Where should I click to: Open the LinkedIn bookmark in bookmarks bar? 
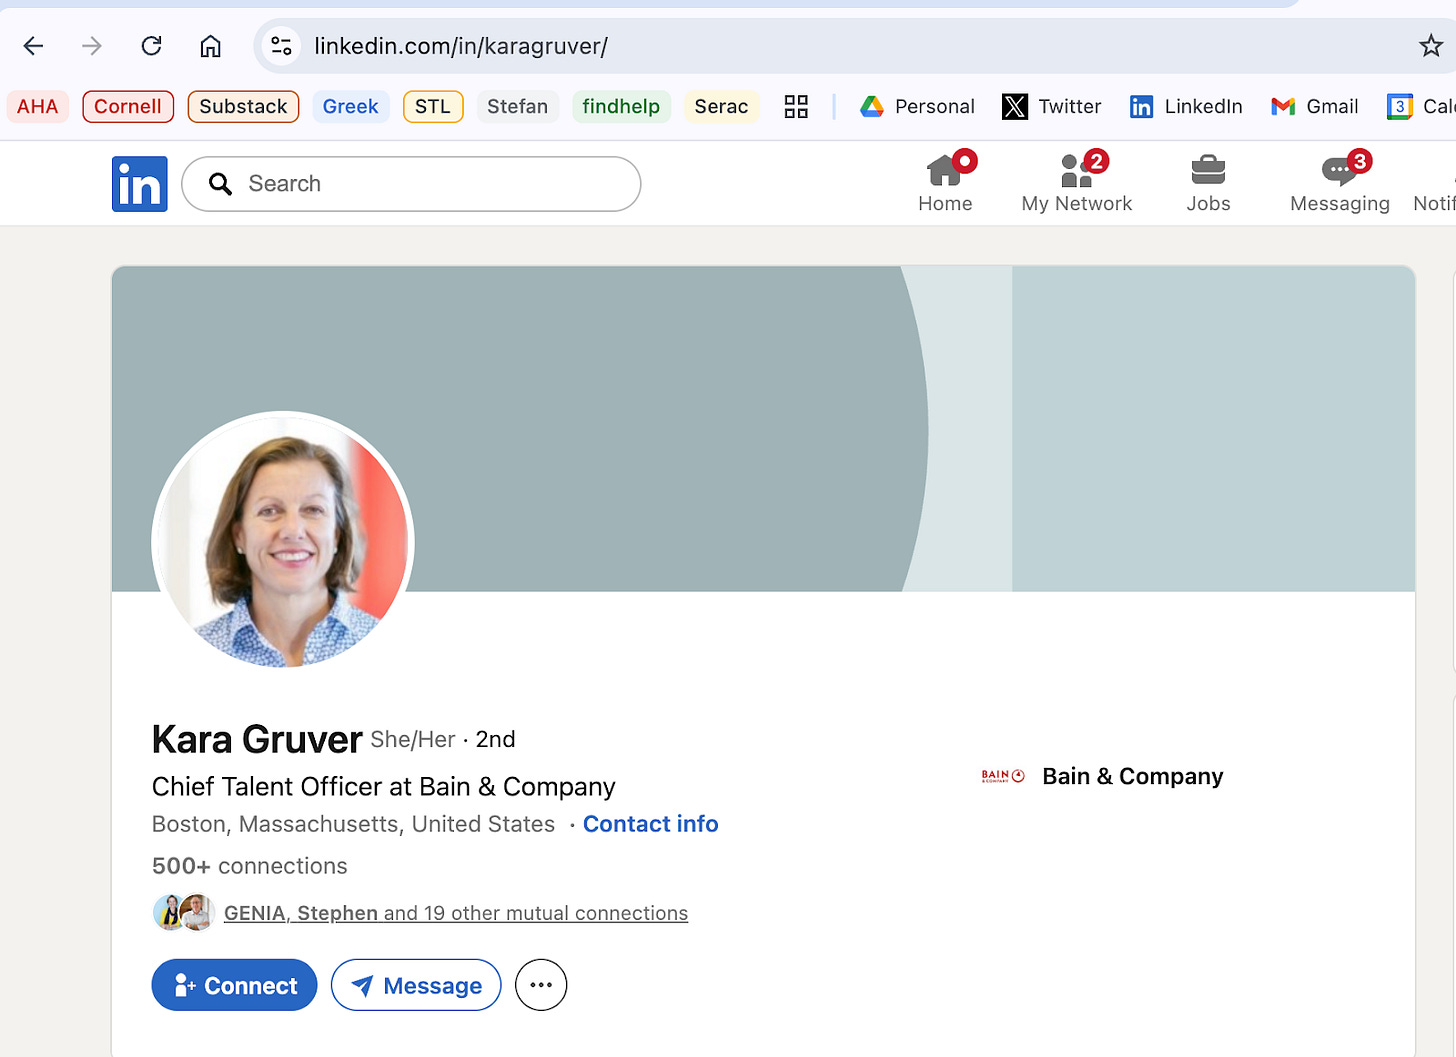coord(1186,107)
